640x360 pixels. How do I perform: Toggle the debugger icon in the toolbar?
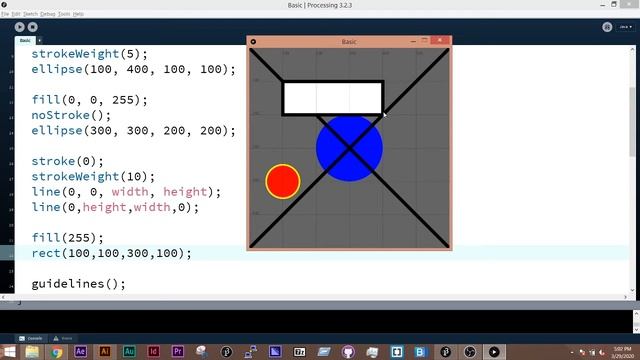coord(607,27)
